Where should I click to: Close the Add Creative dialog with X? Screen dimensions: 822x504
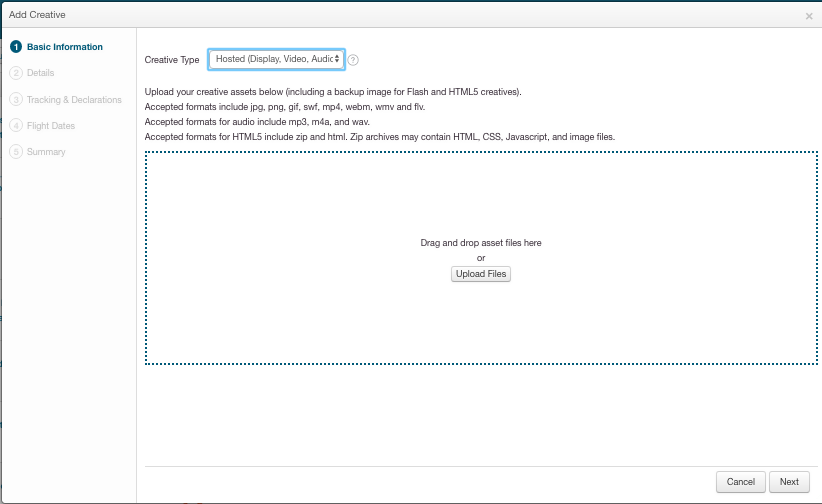pyautogui.click(x=809, y=16)
